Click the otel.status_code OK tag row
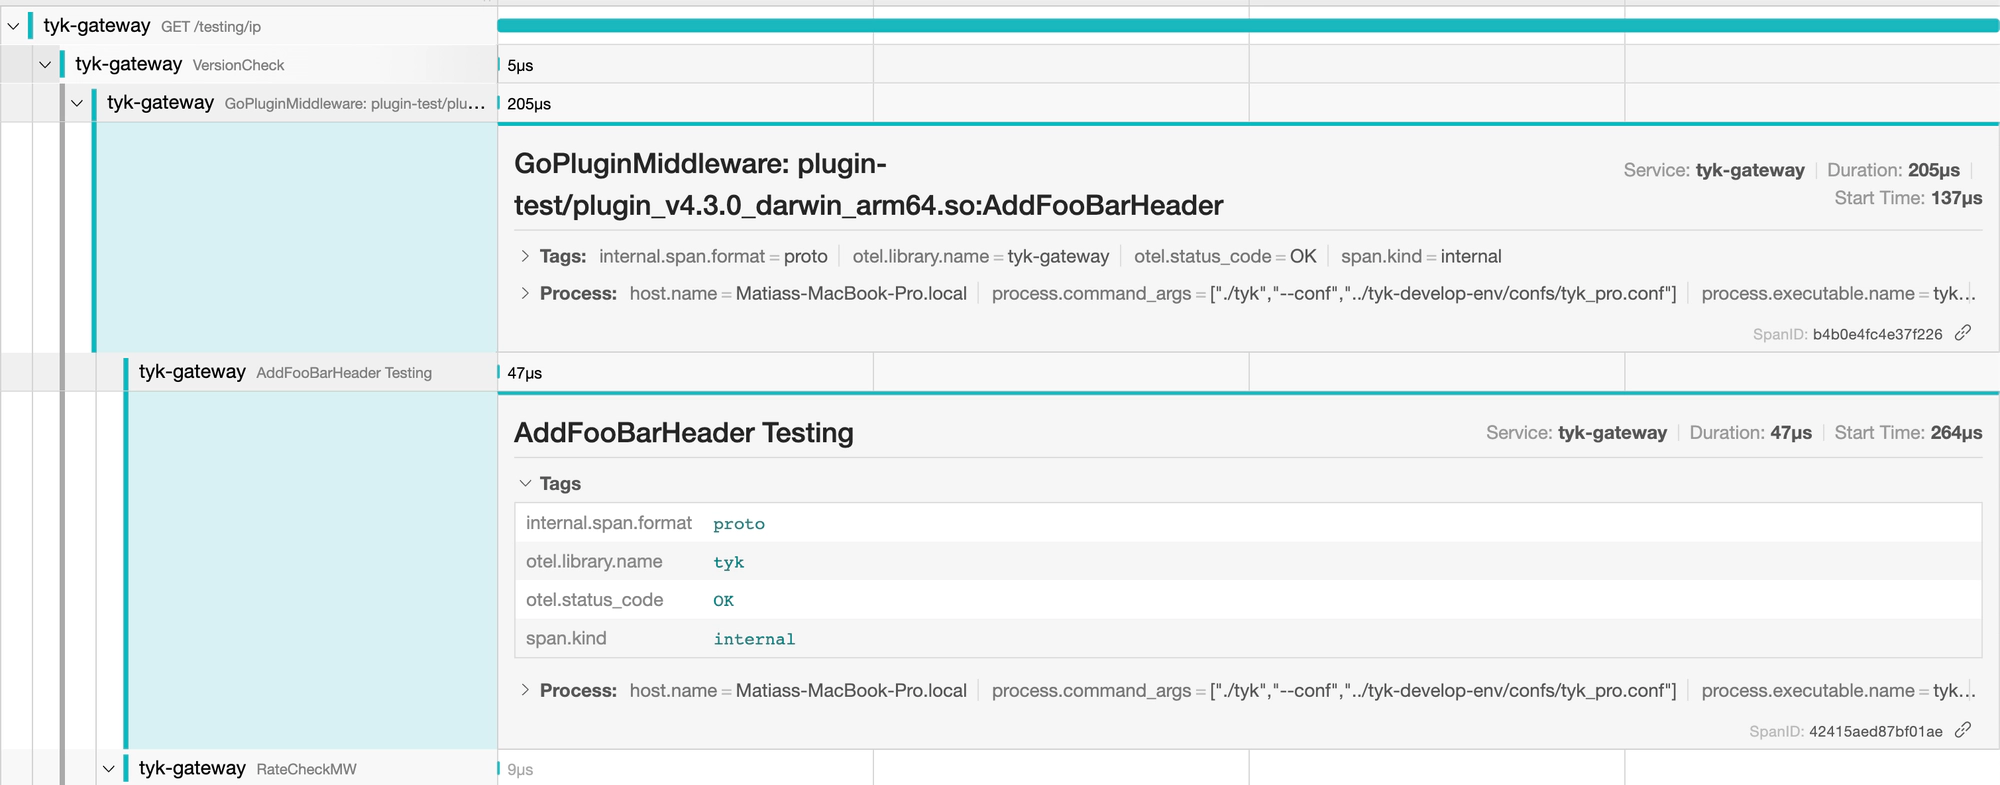The width and height of the screenshot is (2000, 785). (x=1246, y=600)
